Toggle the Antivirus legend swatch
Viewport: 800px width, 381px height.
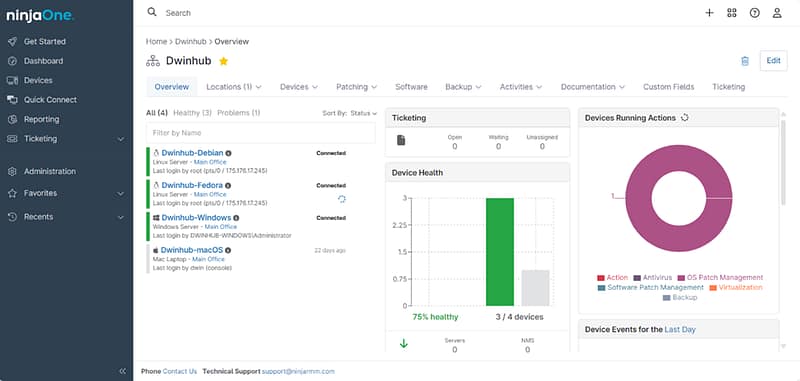(x=637, y=278)
